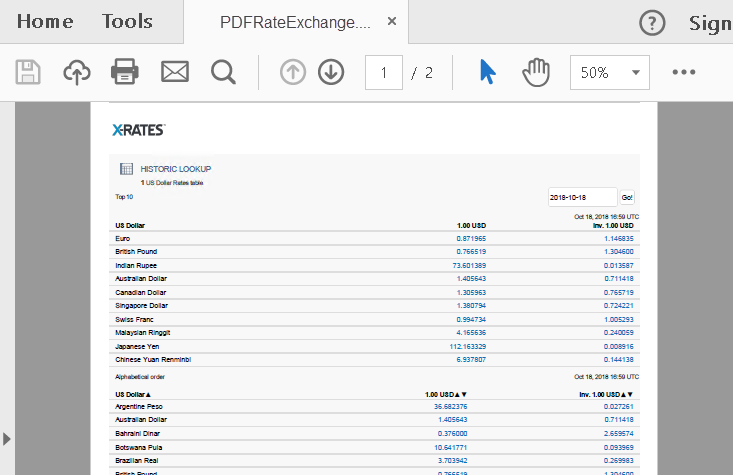This screenshot has width=733, height=475.
Task: Switch to the Home tab
Action: pyautogui.click(x=45, y=22)
